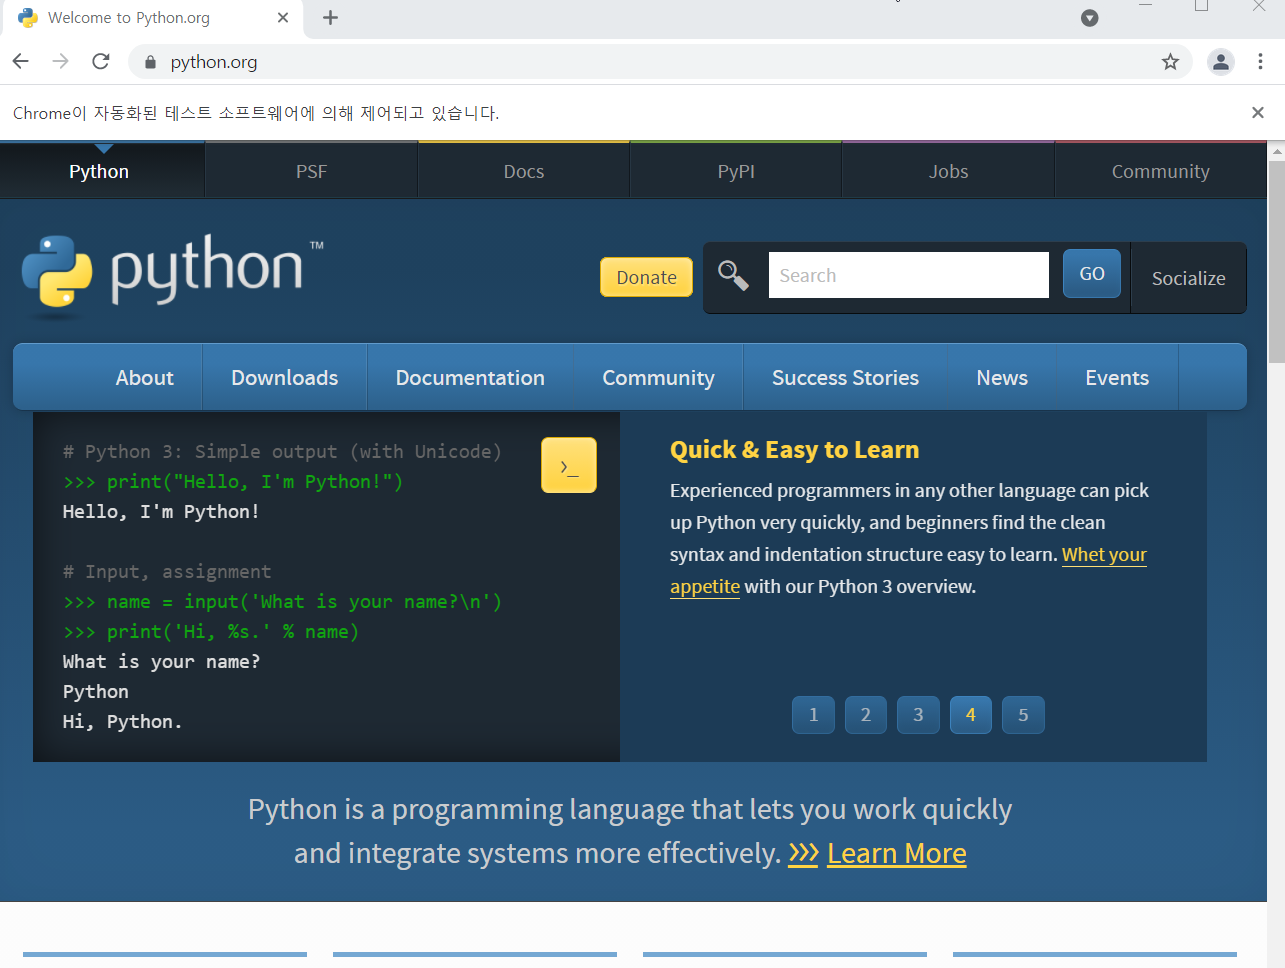Dismiss the automated test software infobar
This screenshot has width=1285, height=968.
[1258, 112]
